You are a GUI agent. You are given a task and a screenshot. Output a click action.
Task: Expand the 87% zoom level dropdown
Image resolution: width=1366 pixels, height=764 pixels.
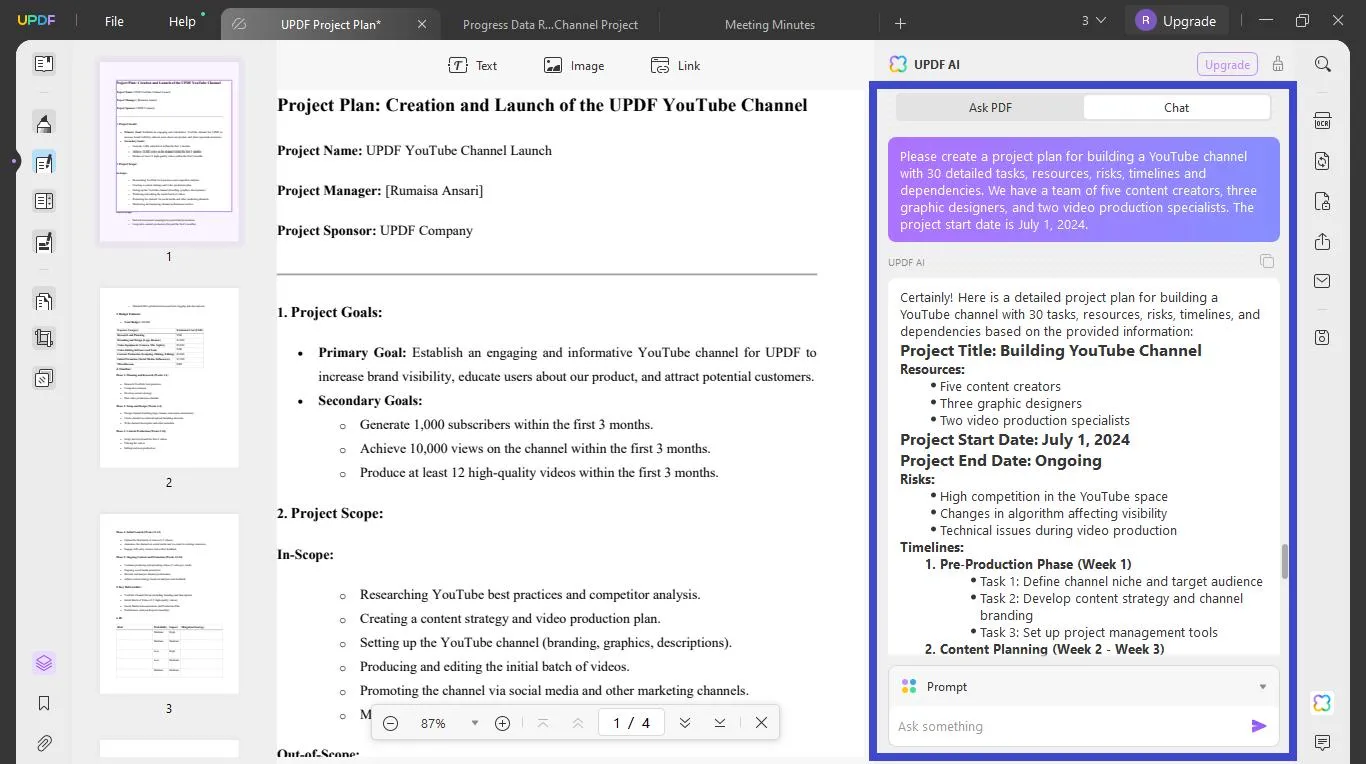click(475, 722)
